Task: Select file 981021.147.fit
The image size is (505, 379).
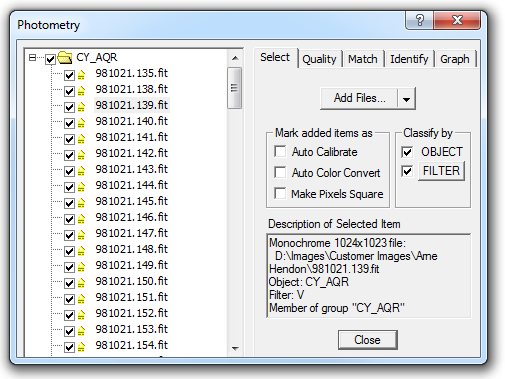Action: click(132, 233)
